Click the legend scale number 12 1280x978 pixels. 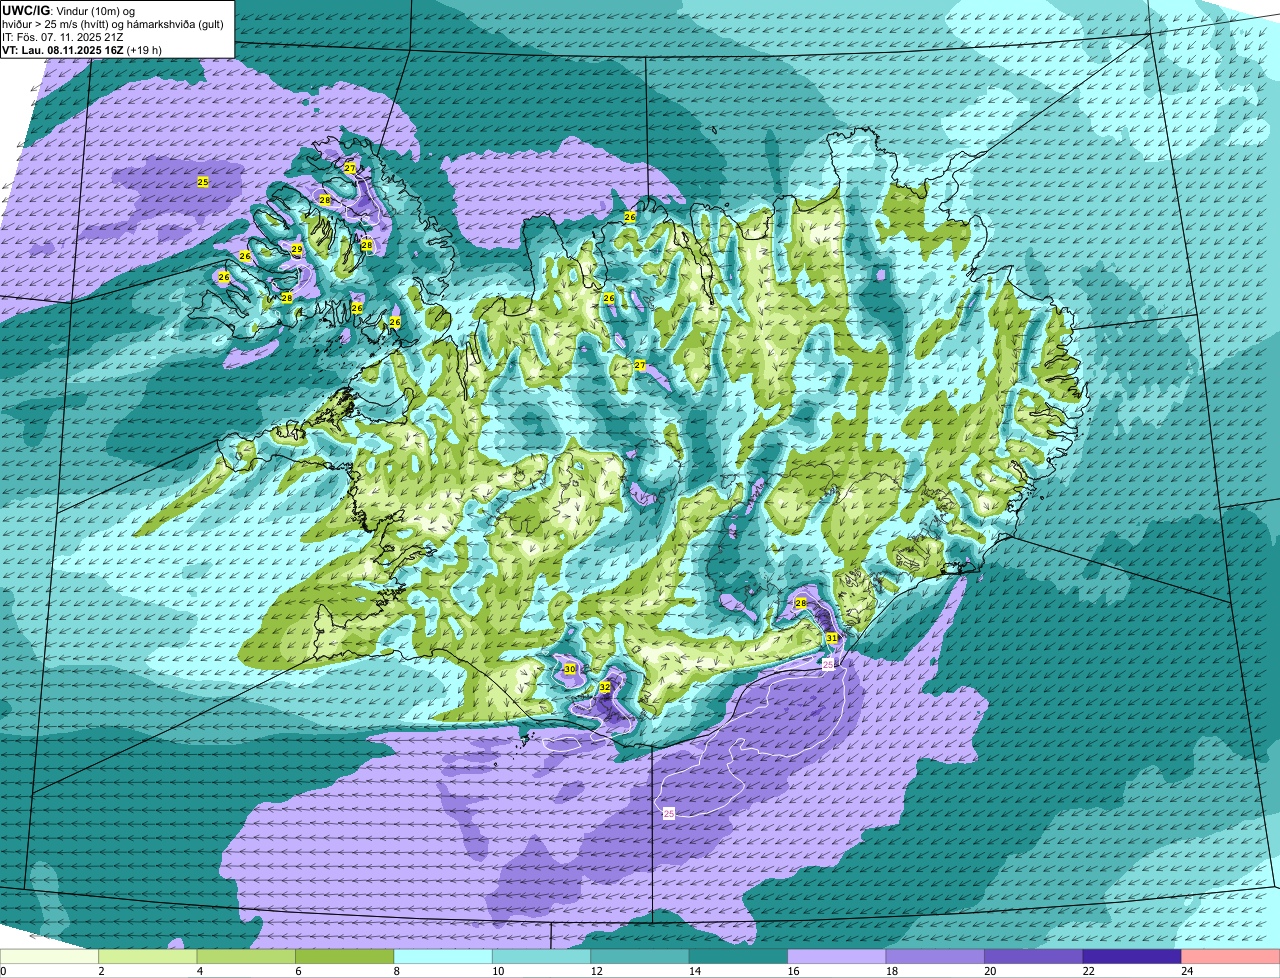pyautogui.click(x=596, y=971)
